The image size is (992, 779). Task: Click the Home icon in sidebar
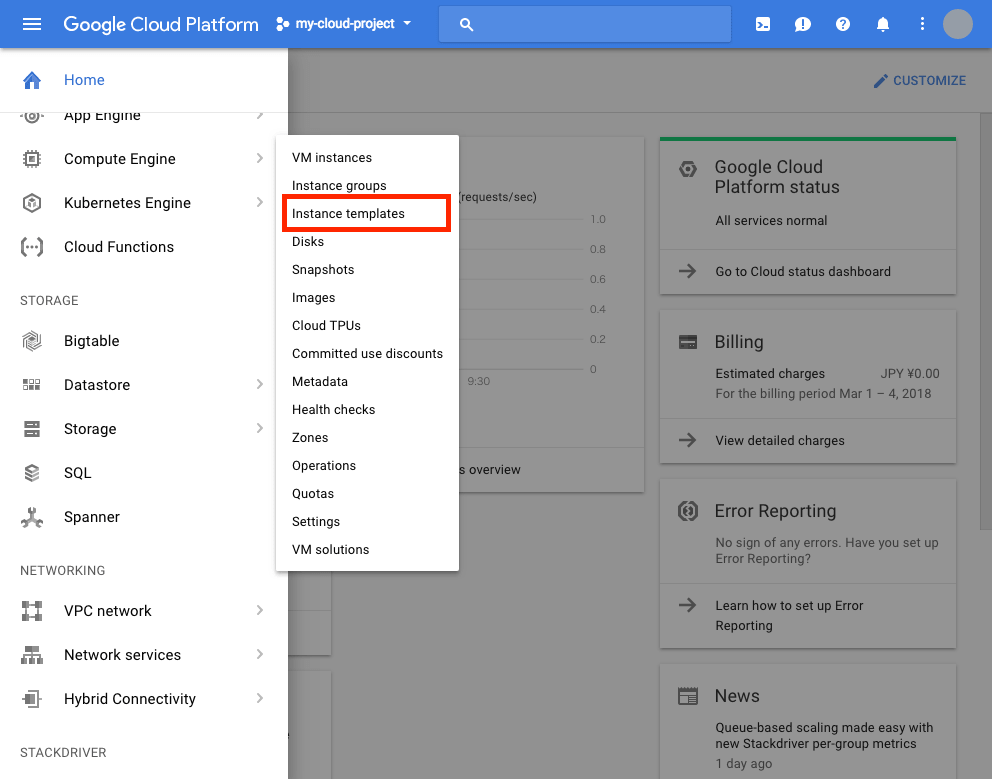click(32, 80)
